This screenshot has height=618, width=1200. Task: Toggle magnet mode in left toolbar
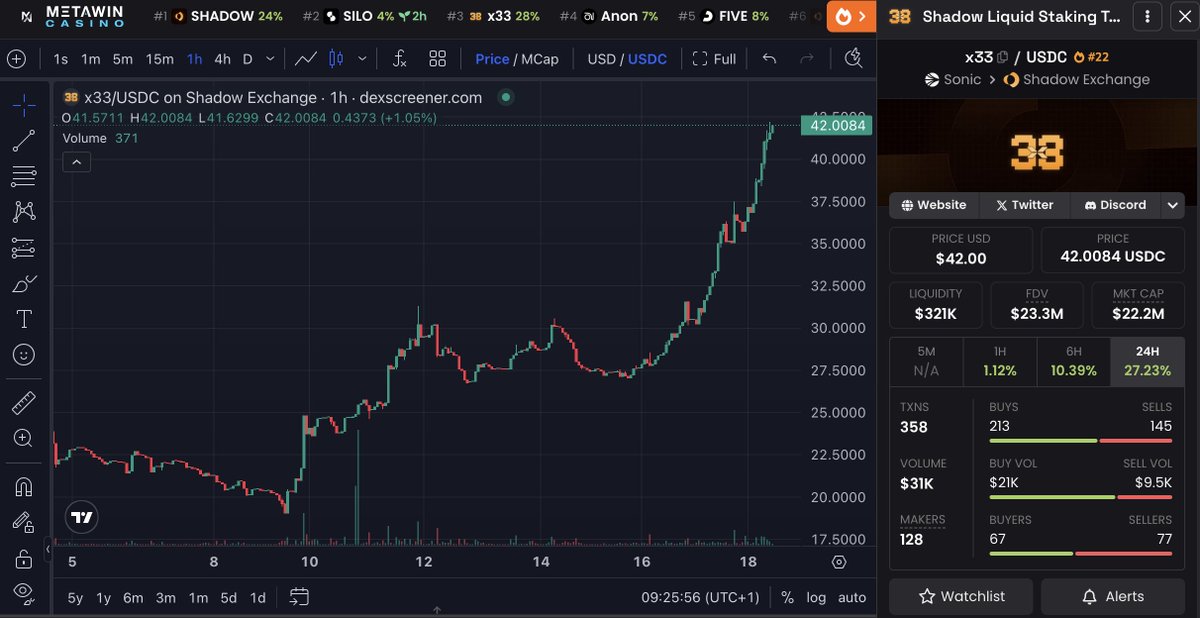pyautogui.click(x=24, y=486)
